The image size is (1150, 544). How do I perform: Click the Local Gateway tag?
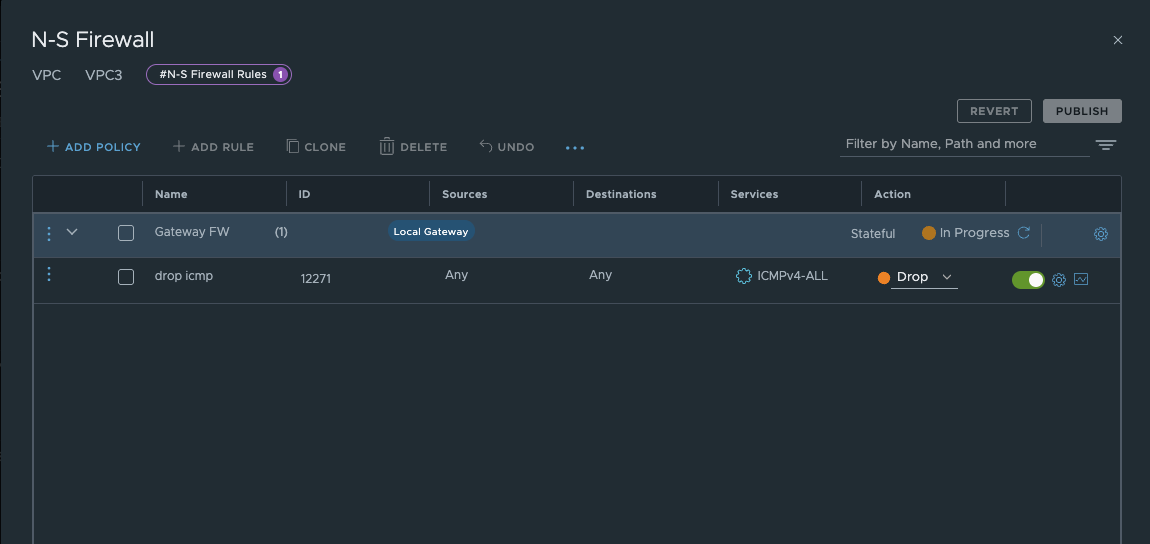pyautogui.click(x=431, y=231)
